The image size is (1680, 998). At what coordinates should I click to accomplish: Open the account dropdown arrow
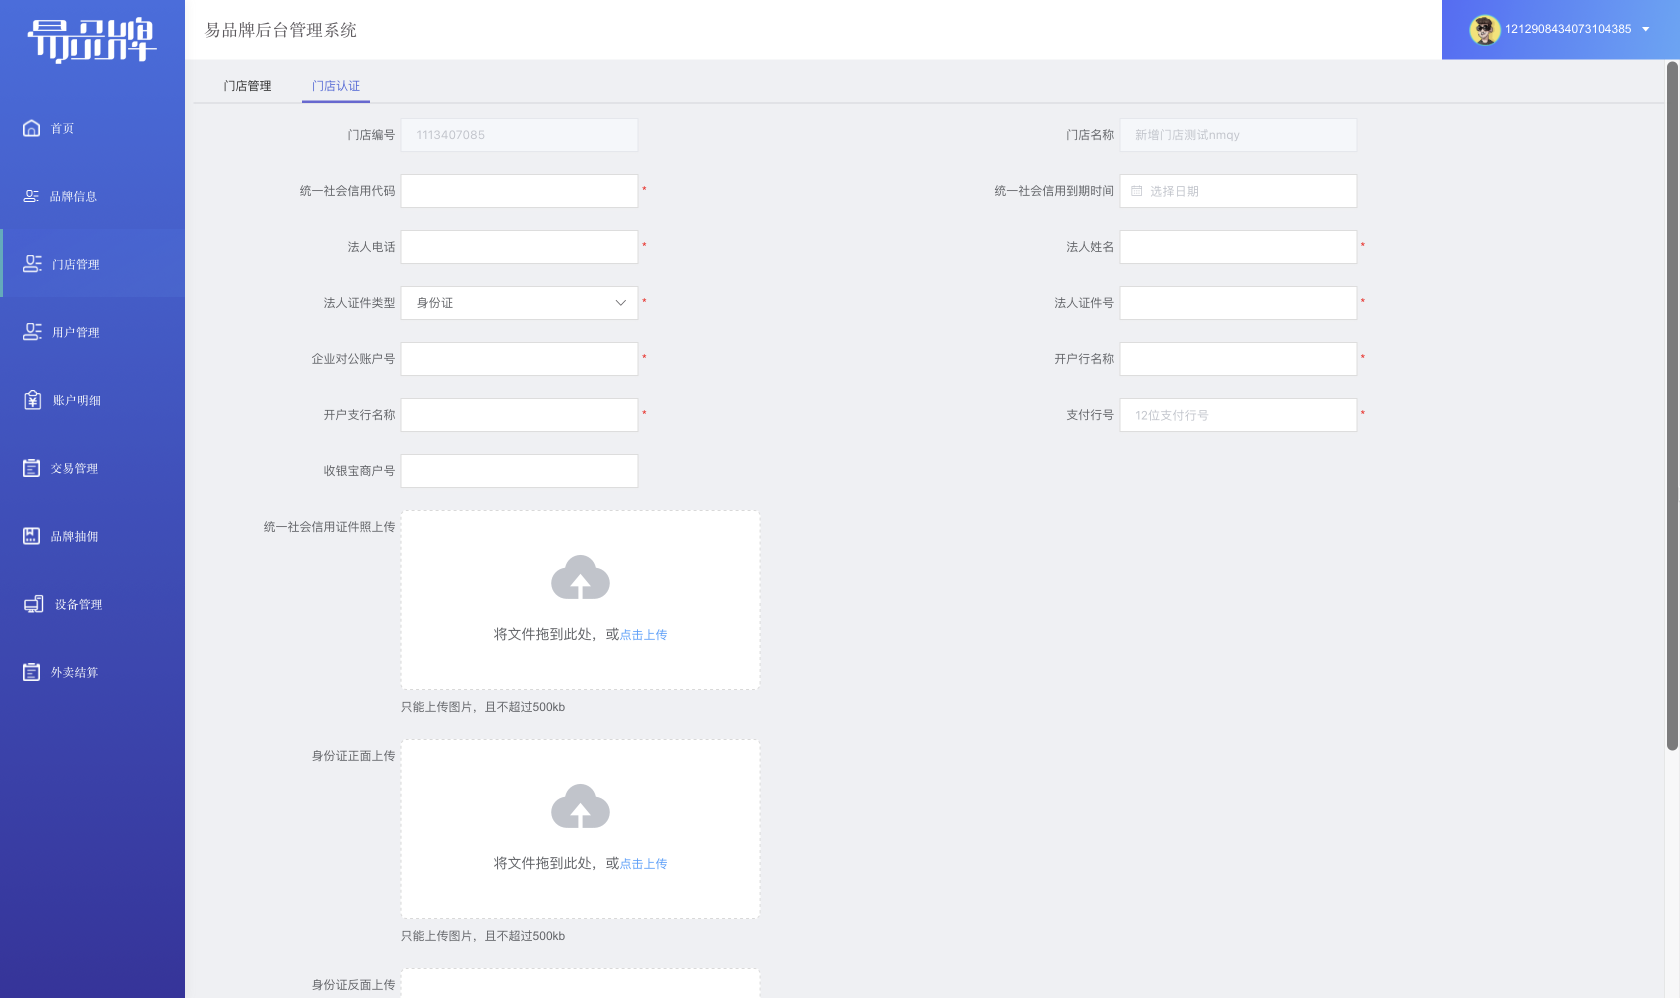(1646, 29)
